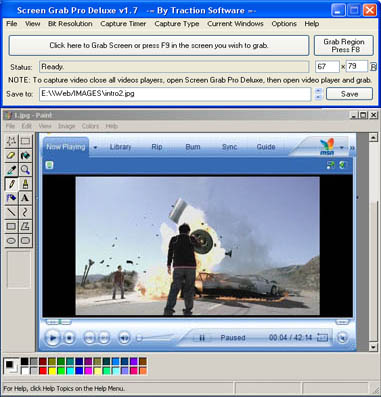This screenshot has height=397, width=381.
Task: Select the Free-Form Select tool in Paint
Action: 11,141
